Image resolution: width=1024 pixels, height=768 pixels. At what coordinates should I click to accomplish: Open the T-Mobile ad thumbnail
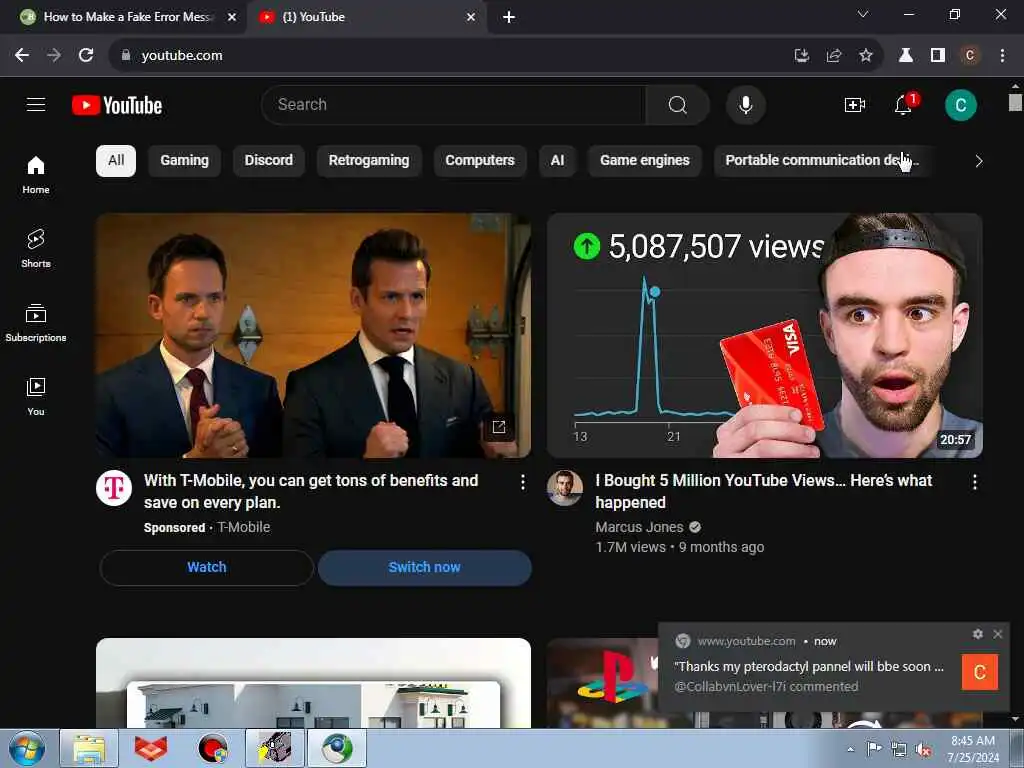(x=313, y=336)
